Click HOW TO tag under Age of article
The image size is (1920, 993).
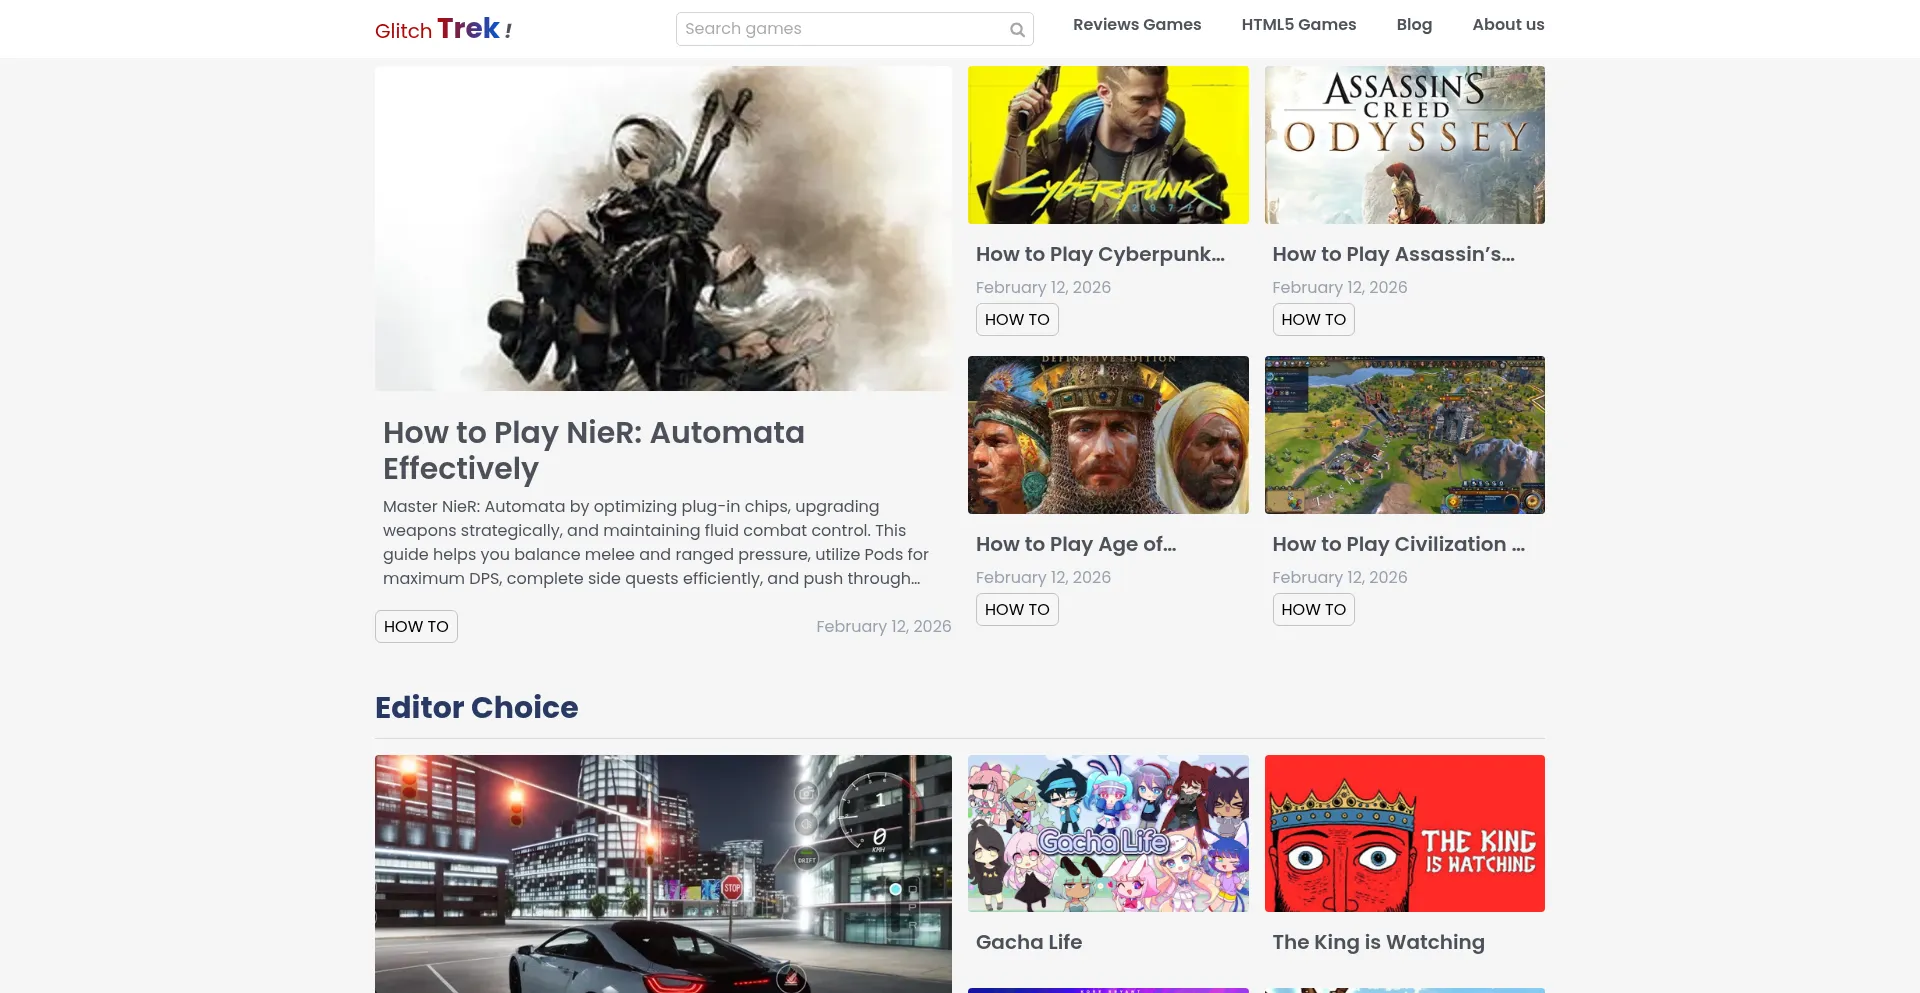(x=1017, y=609)
